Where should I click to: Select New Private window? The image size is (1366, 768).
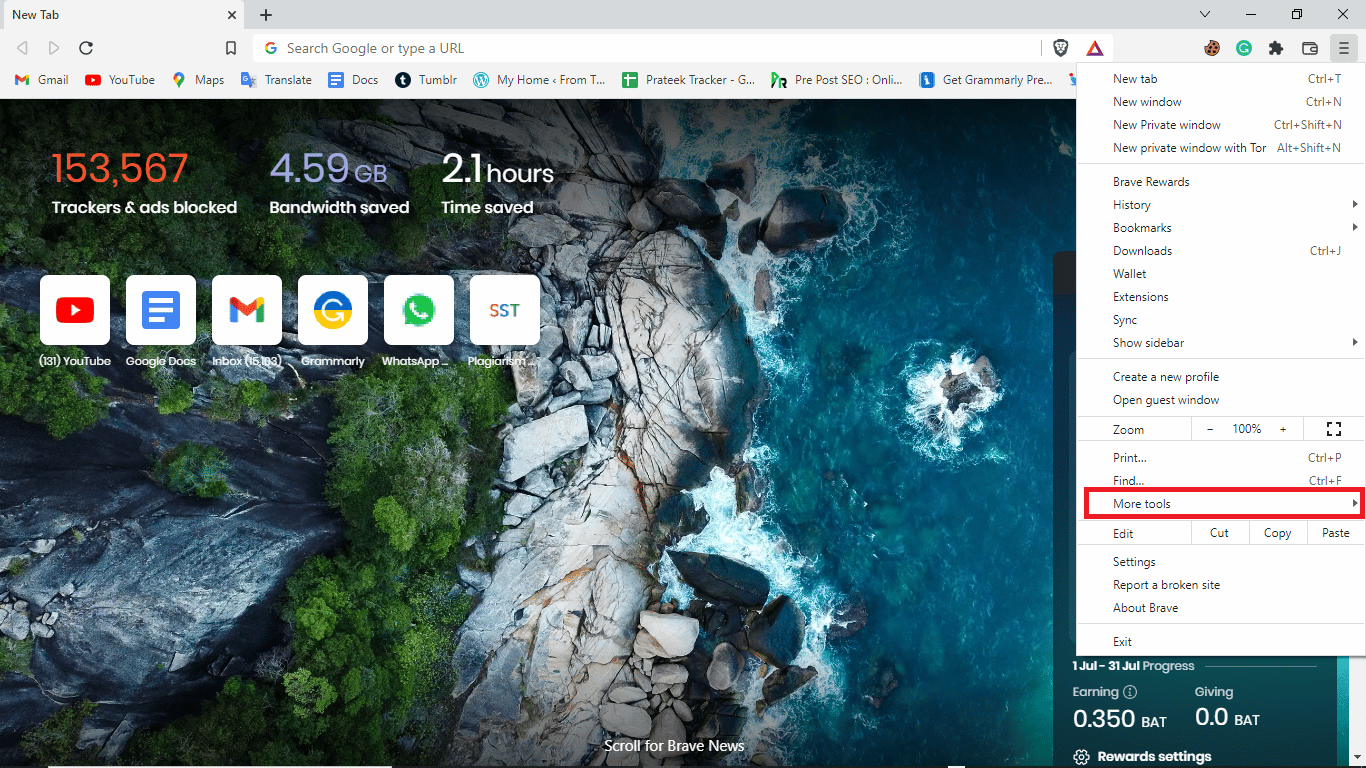[1221, 125]
